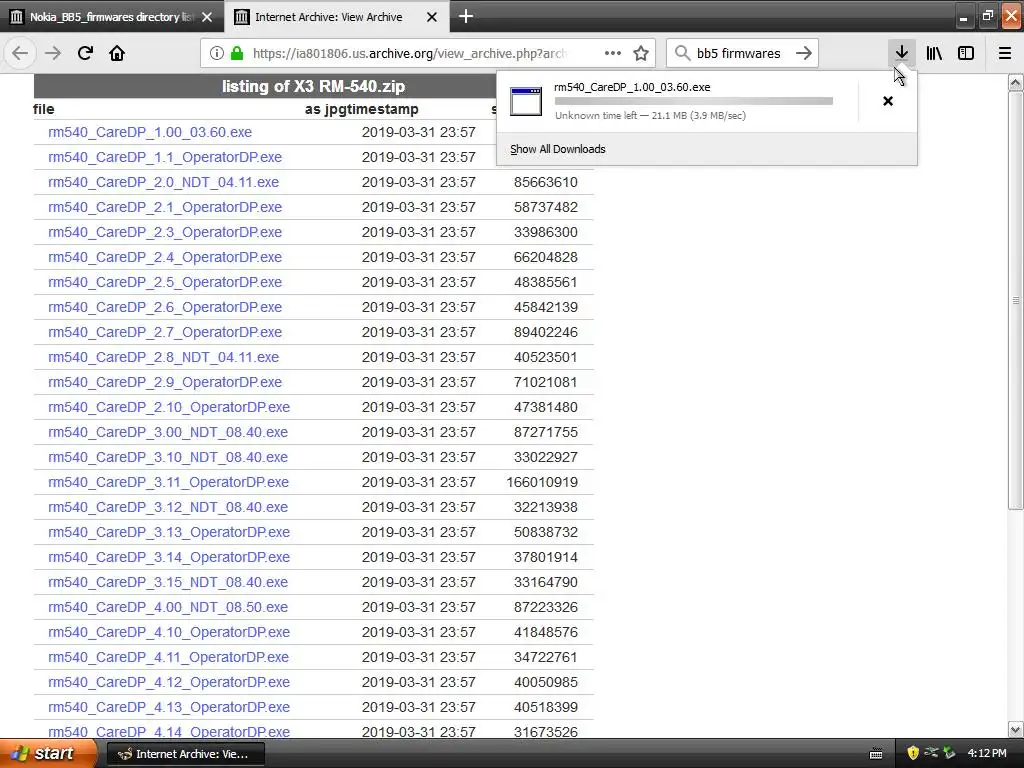Viewport: 1024px width, 768px height.
Task: Show site information icon in address bar
Action: (217, 53)
